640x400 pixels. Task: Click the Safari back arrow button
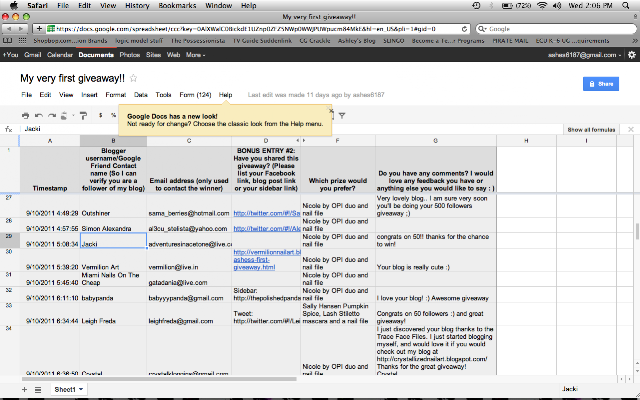point(9,29)
